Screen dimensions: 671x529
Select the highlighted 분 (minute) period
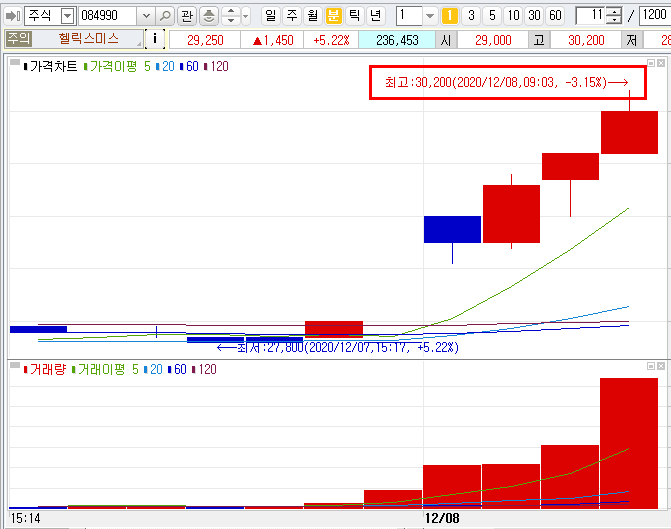333,16
